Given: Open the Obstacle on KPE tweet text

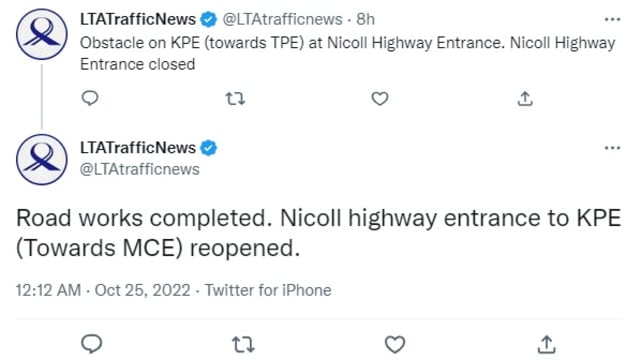Looking at the screenshot, I should click(x=347, y=53).
